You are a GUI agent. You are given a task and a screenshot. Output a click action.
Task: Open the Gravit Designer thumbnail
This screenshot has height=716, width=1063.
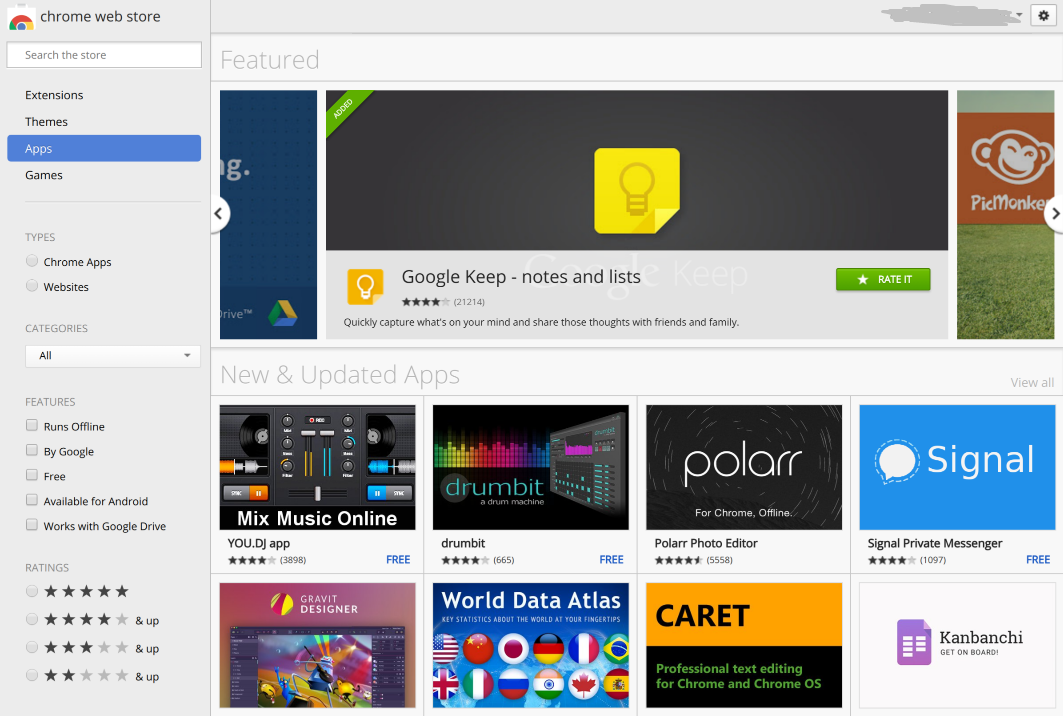pos(317,645)
